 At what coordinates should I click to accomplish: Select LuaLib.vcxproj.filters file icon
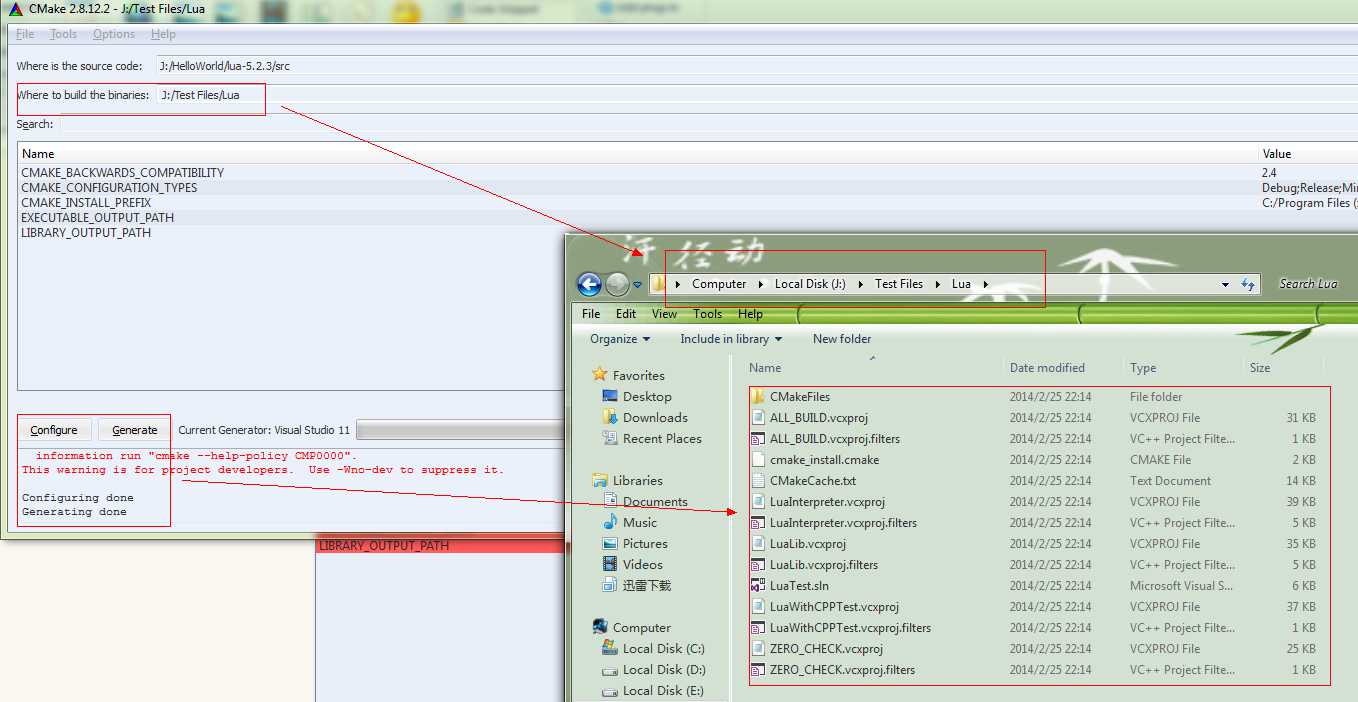[758, 565]
